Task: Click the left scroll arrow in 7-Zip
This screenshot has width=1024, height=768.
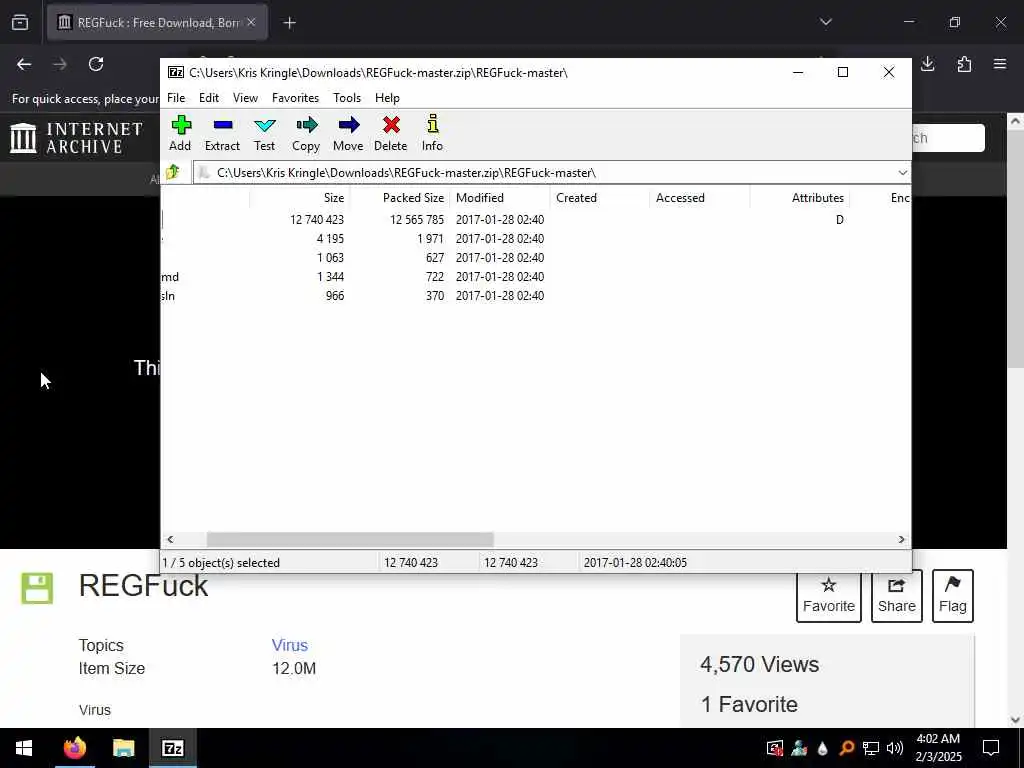Action: (170, 539)
